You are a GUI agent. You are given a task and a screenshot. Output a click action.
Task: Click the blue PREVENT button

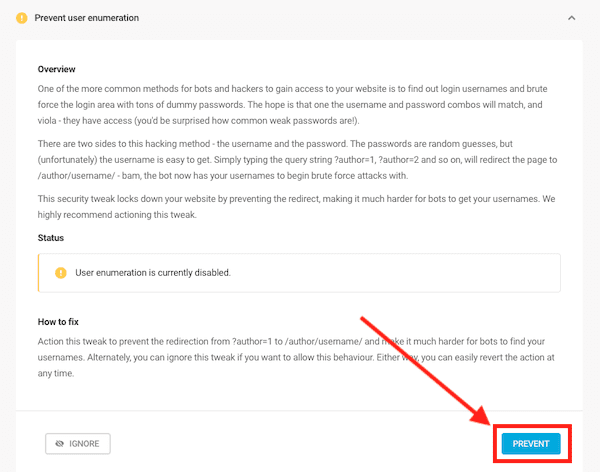[x=531, y=444]
